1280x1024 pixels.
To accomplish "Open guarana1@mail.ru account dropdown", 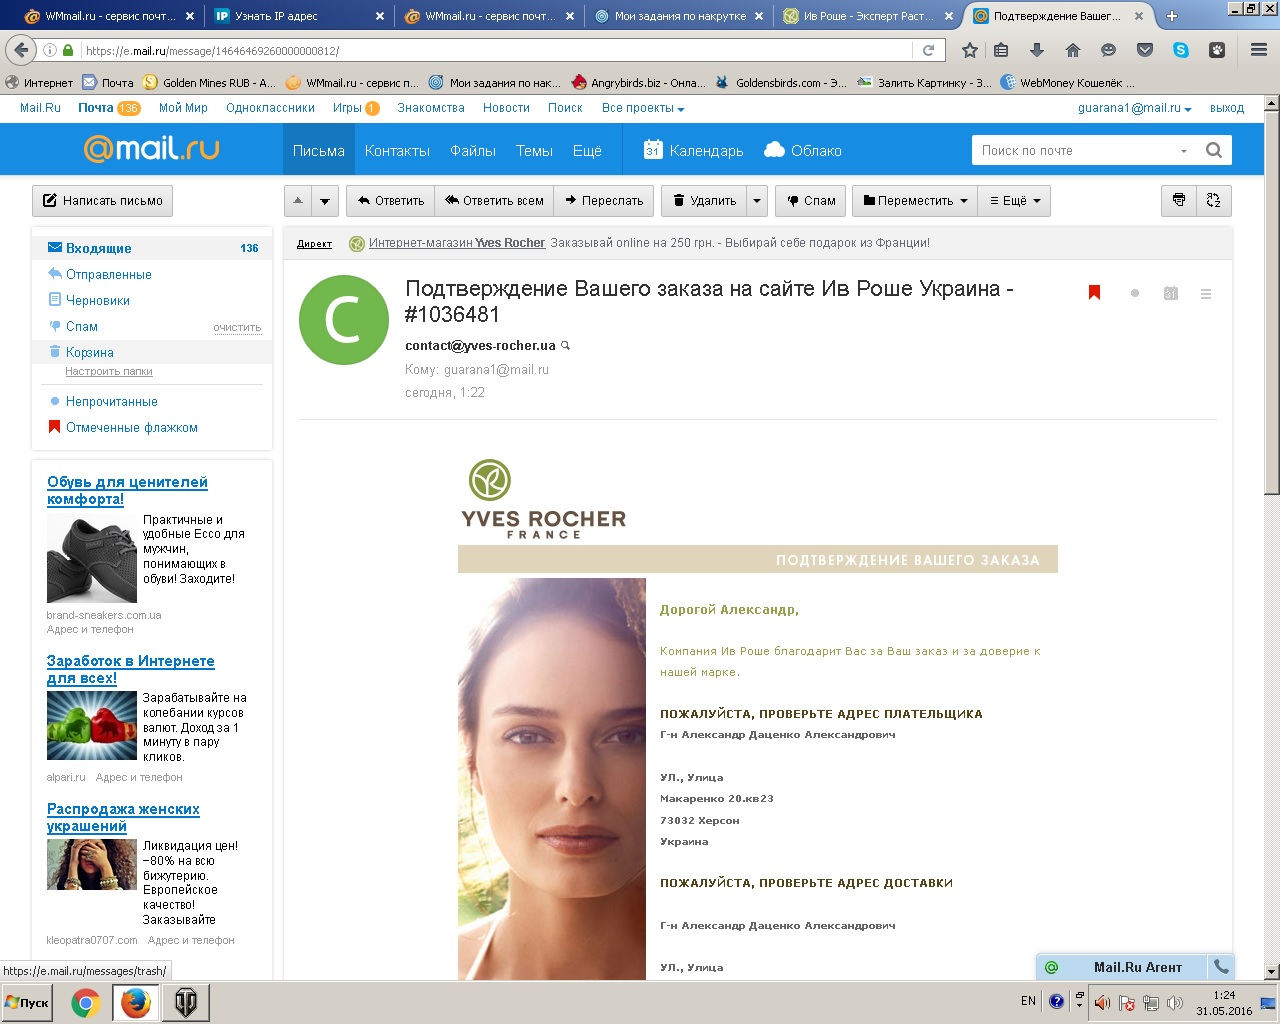I will [x=1134, y=108].
